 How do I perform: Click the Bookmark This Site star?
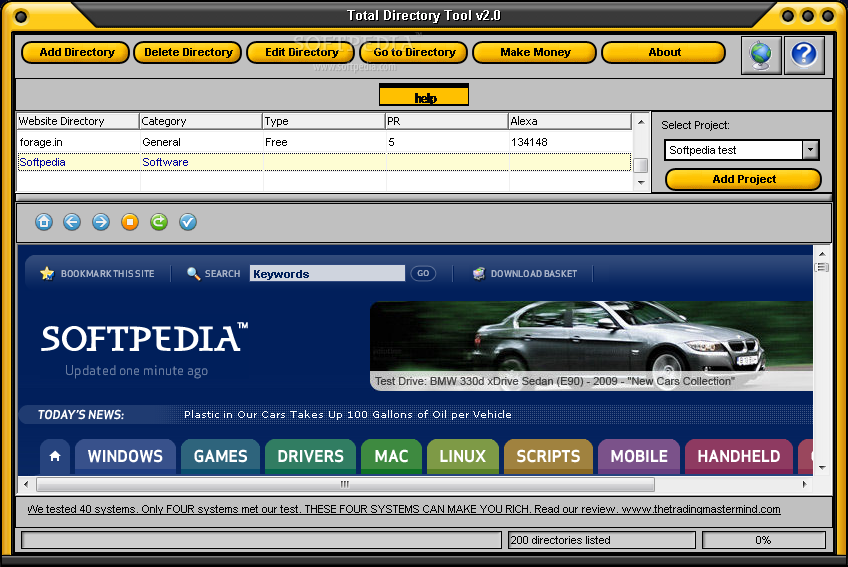click(x=47, y=273)
